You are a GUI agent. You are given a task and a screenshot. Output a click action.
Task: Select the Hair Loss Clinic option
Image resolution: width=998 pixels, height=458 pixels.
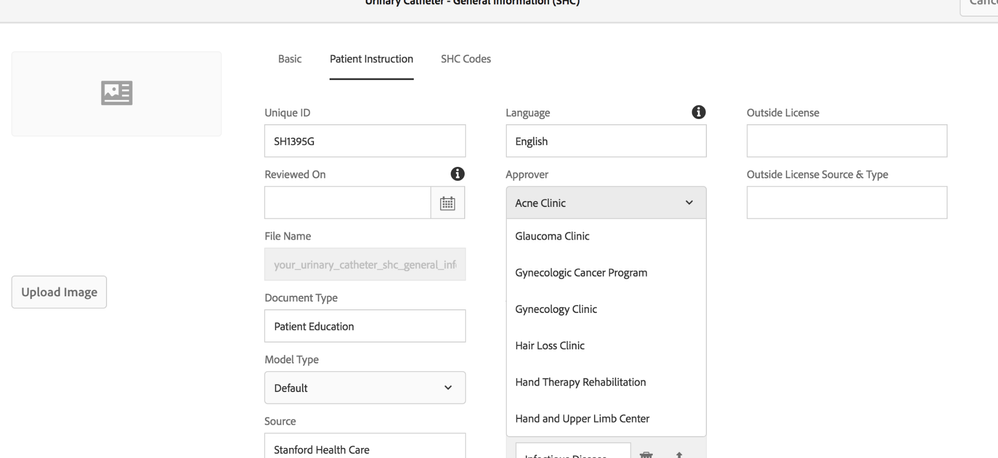(x=550, y=346)
